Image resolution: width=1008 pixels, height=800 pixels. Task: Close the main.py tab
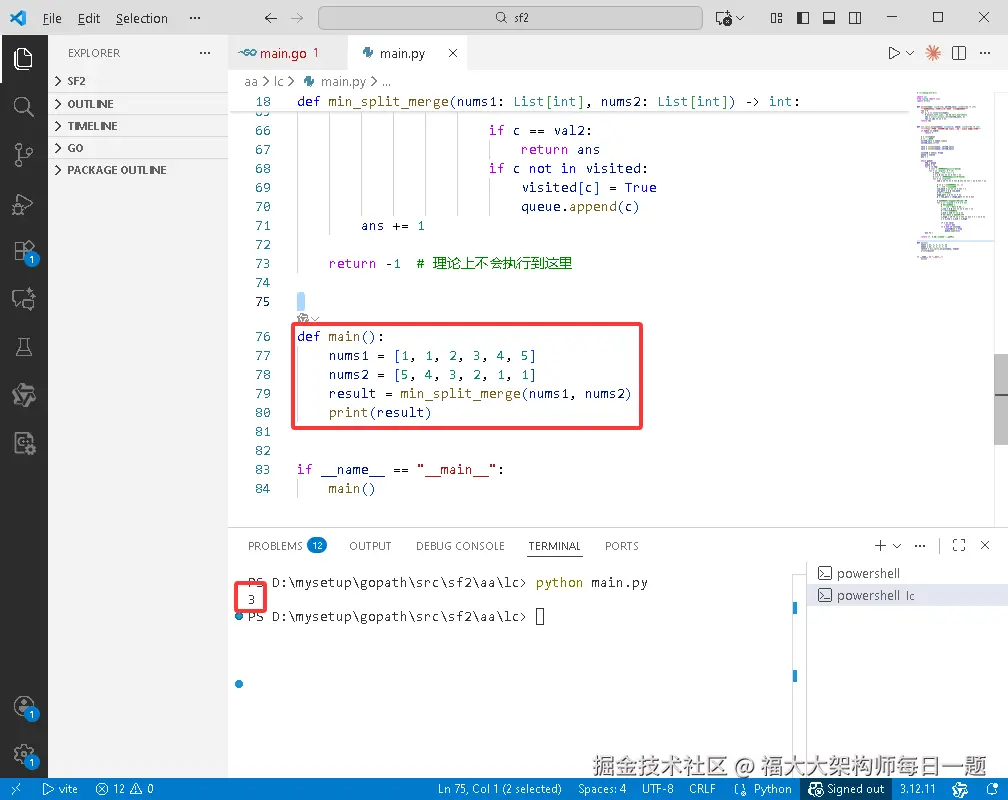click(453, 53)
